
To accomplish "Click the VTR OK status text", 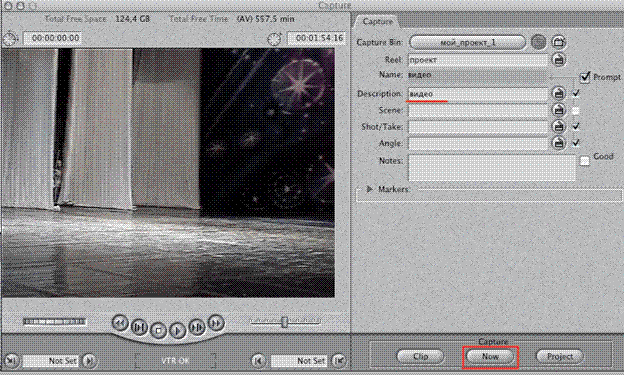I will (x=176, y=361).
